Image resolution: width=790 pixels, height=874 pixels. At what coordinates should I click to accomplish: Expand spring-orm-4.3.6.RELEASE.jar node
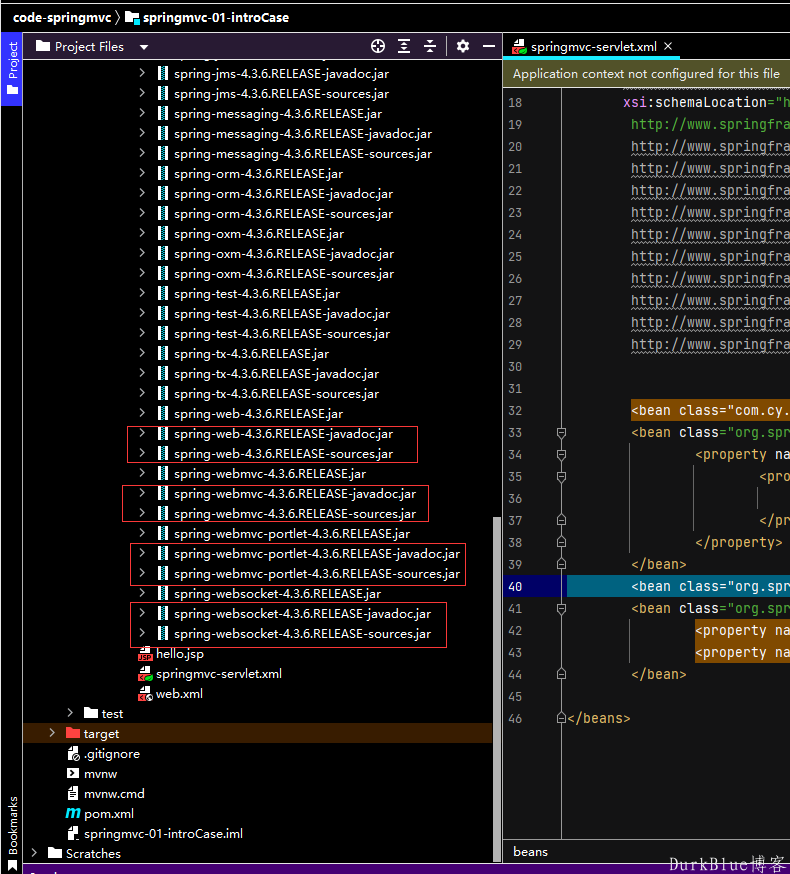pyautogui.click(x=142, y=173)
